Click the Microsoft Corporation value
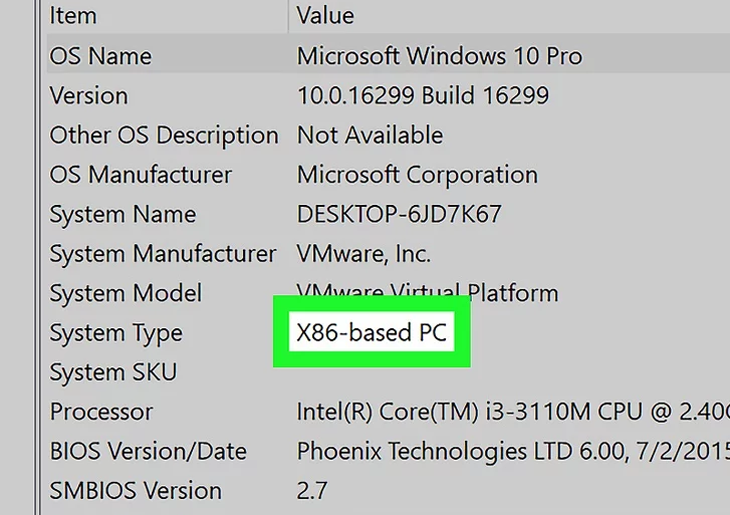This screenshot has height=515, width=730. (x=417, y=174)
